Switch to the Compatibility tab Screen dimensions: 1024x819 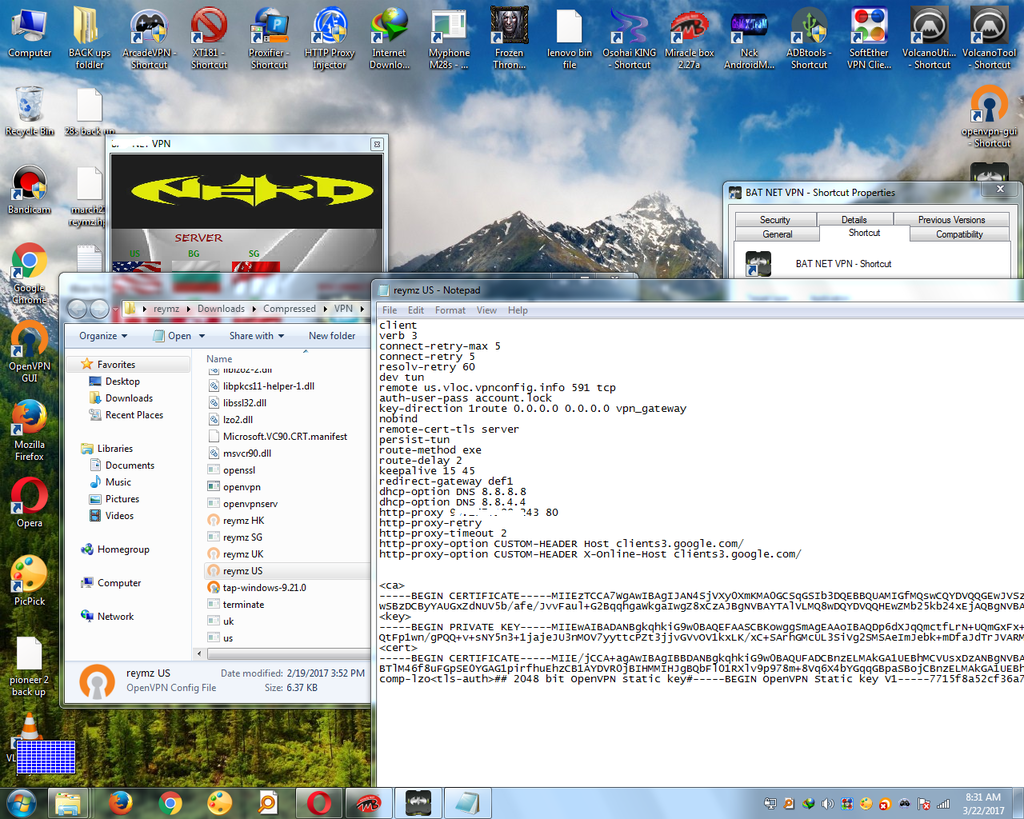tap(959, 234)
